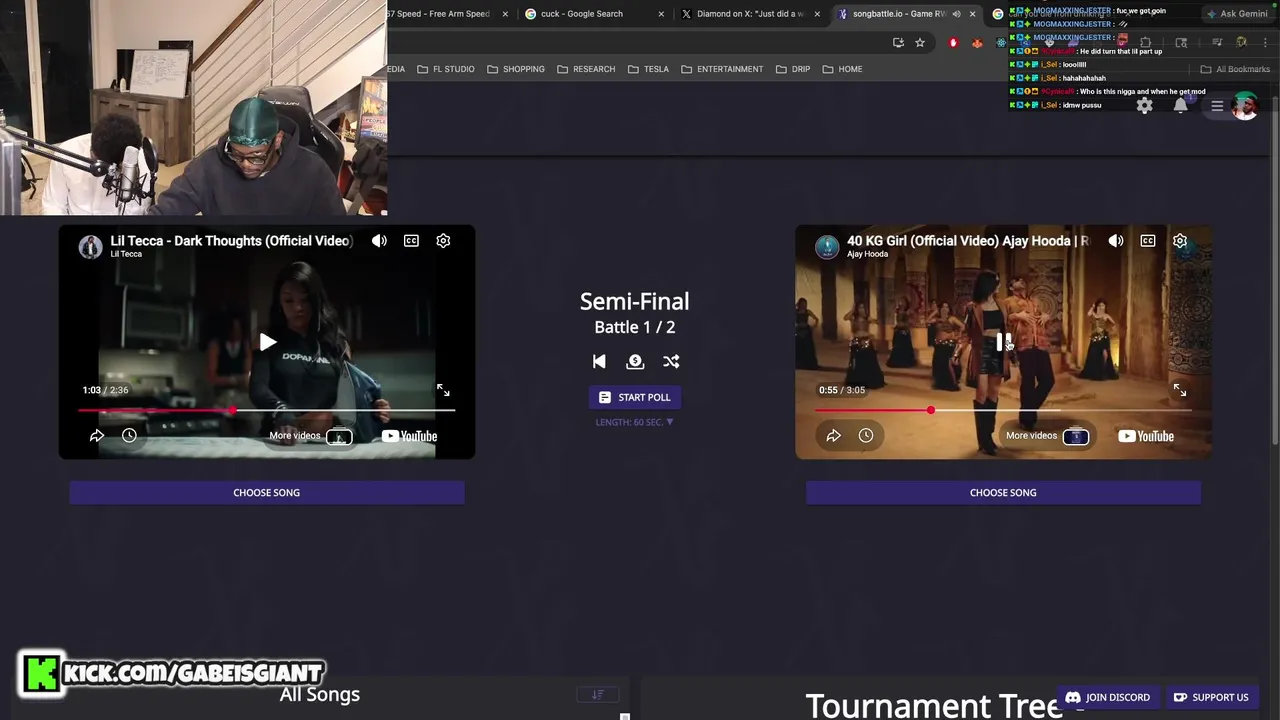Open YouTube logo on the Lil Tecca player
Image resolution: width=1280 pixels, height=720 pixels.
pyautogui.click(x=409, y=436)
